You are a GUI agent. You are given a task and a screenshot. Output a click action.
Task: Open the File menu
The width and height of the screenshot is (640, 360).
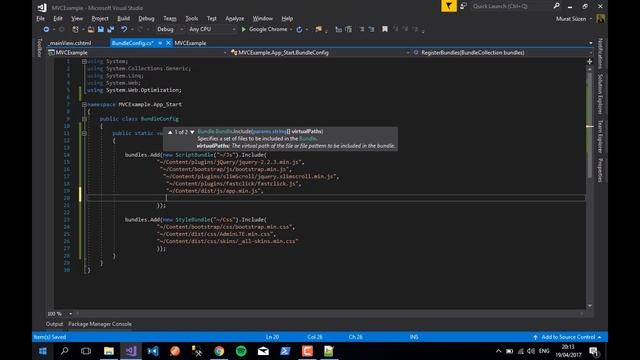point(40,19)
